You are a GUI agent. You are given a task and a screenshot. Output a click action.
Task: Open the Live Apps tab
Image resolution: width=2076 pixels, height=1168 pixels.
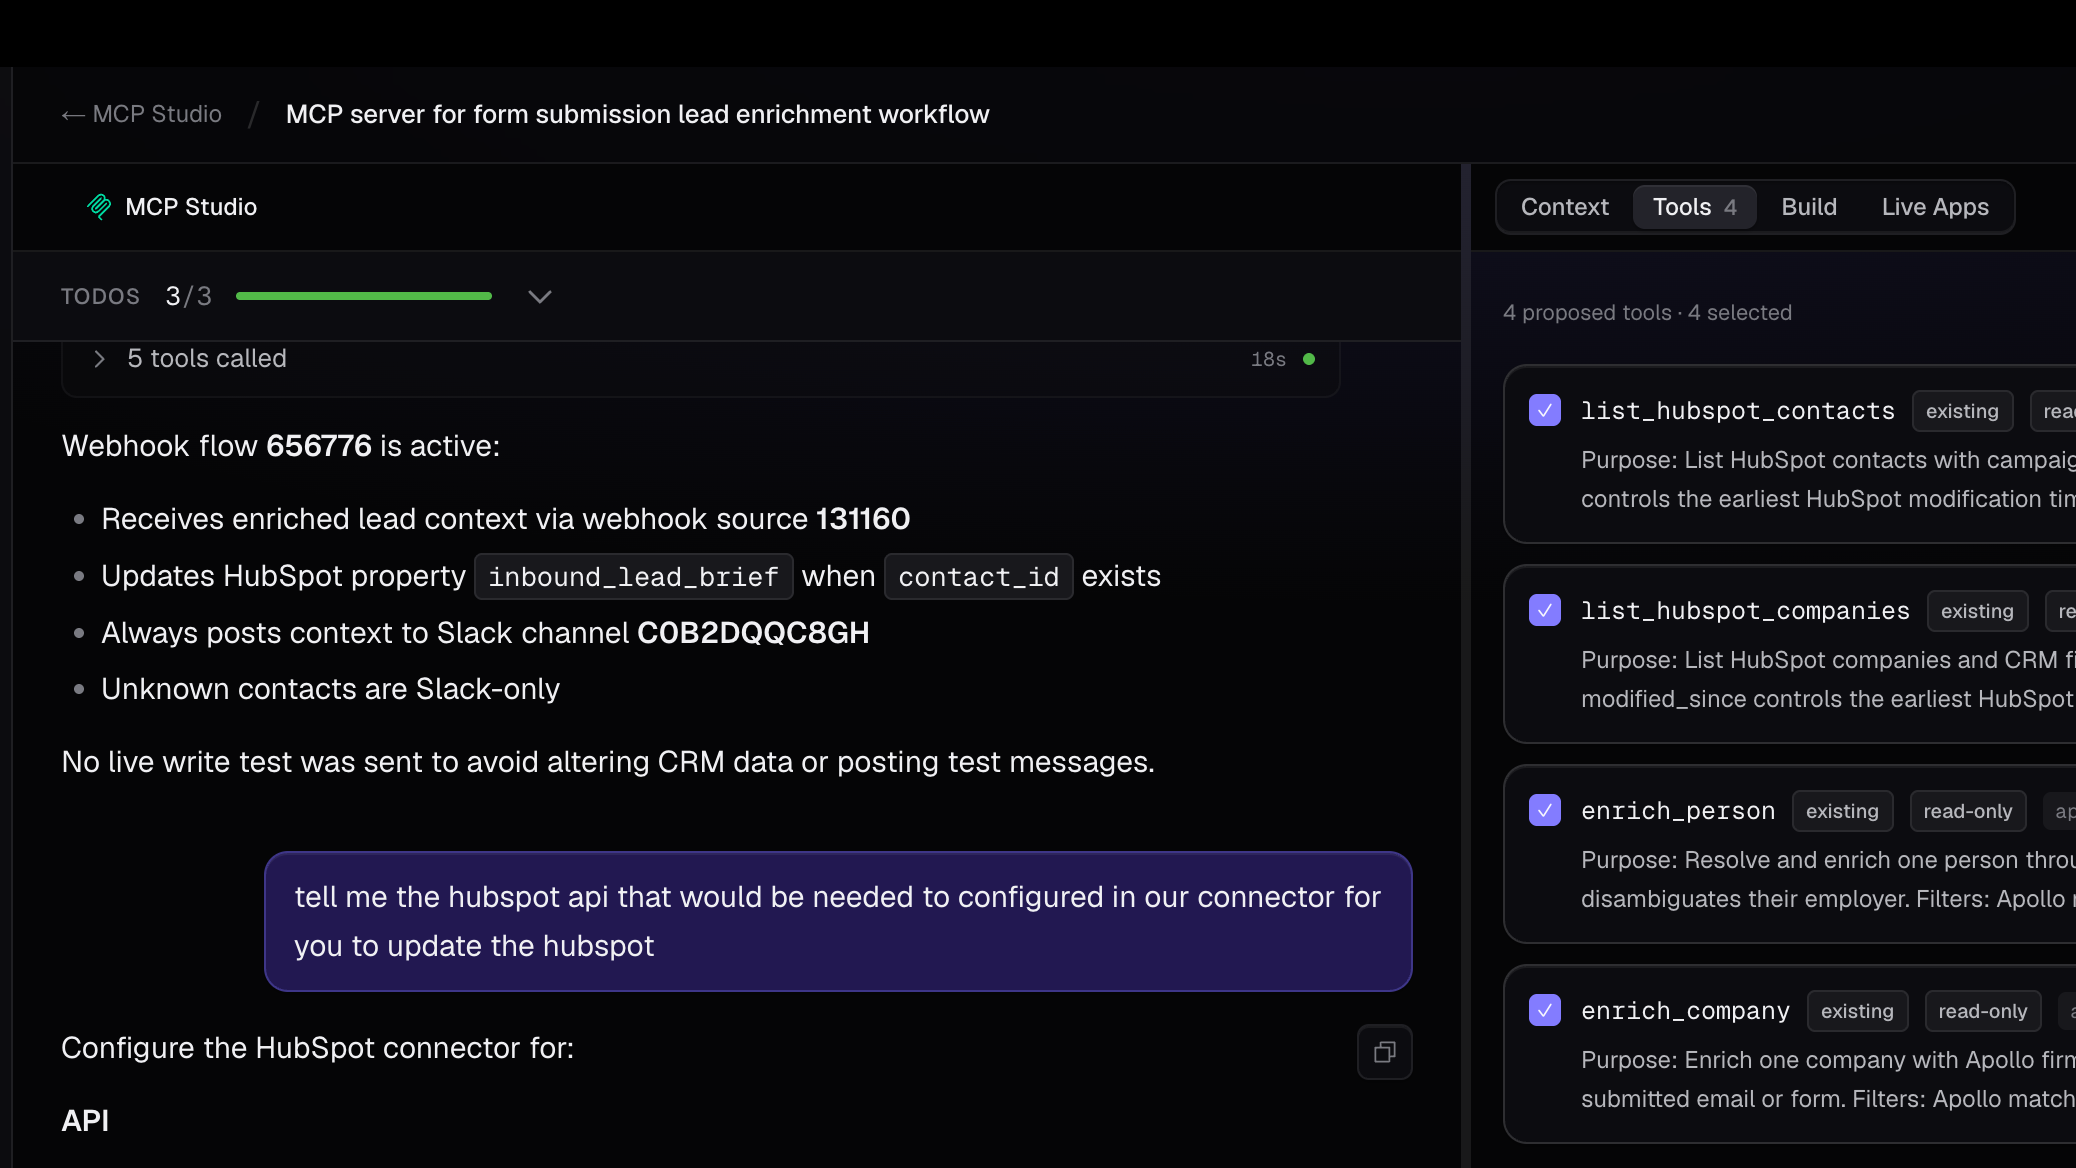click(x=1934, y=207)
